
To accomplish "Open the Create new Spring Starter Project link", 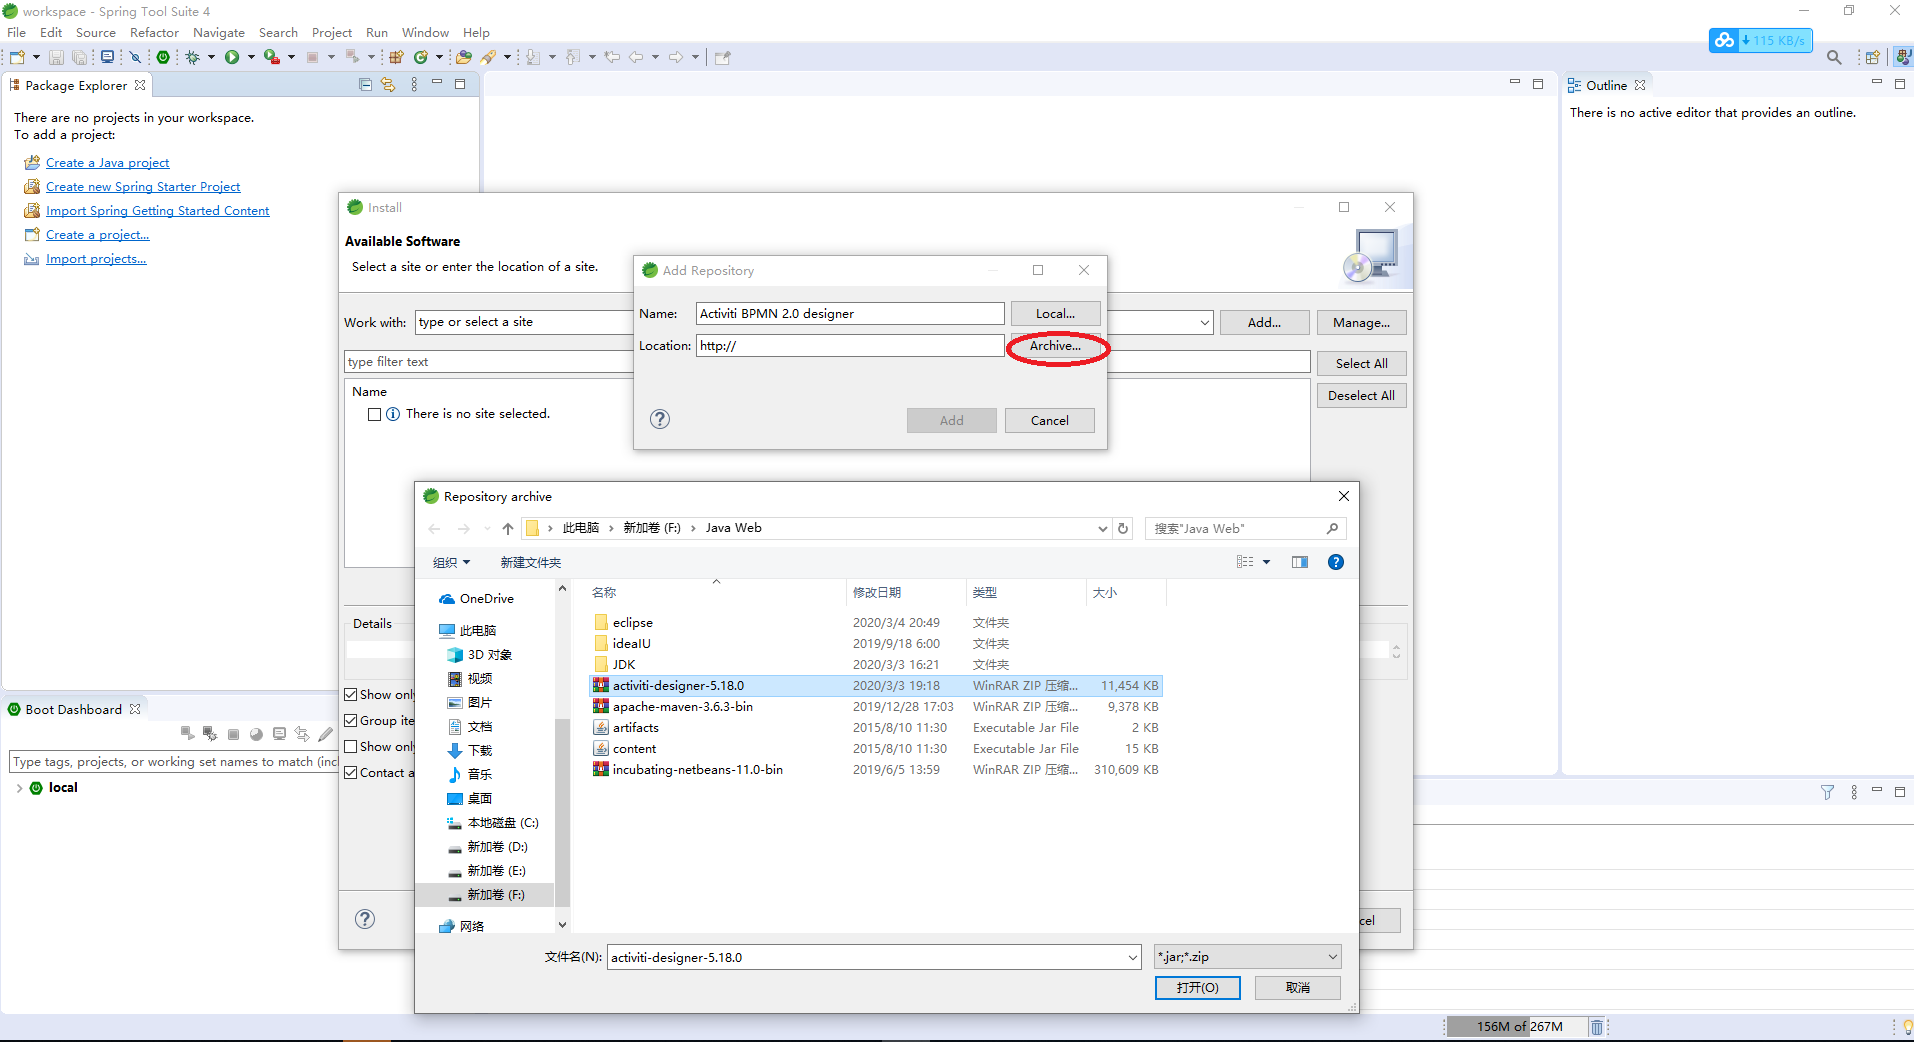I will [143, 186].
